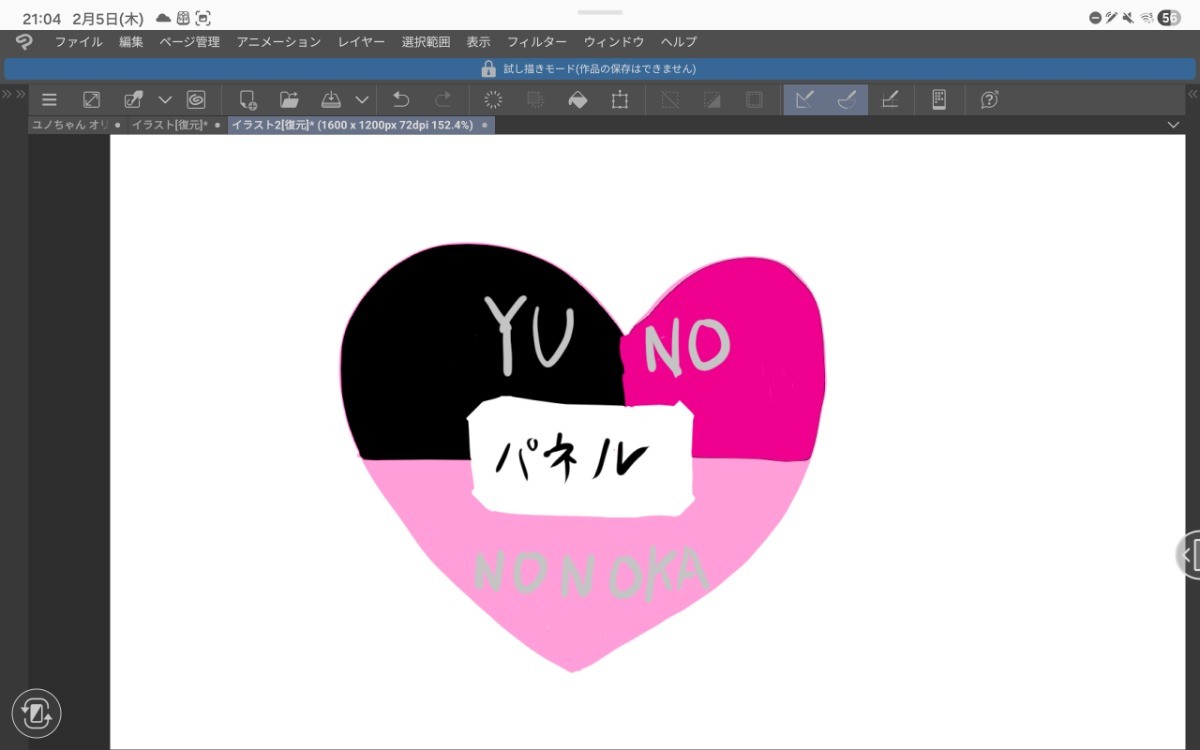The height and width of the screenshot is (750, 1200).
Task: Select the Fill bucket icon
Action: click(577, 100)
